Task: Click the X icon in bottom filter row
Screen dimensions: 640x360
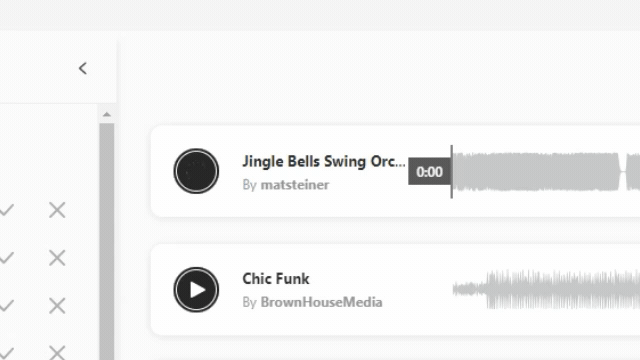Action: pos(57,353)
